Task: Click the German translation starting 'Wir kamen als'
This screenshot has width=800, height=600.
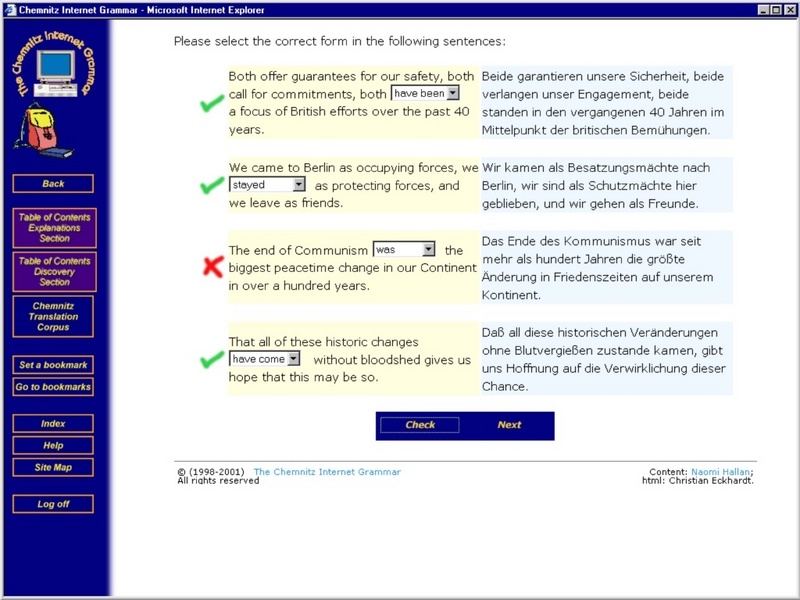Action: 606,185
